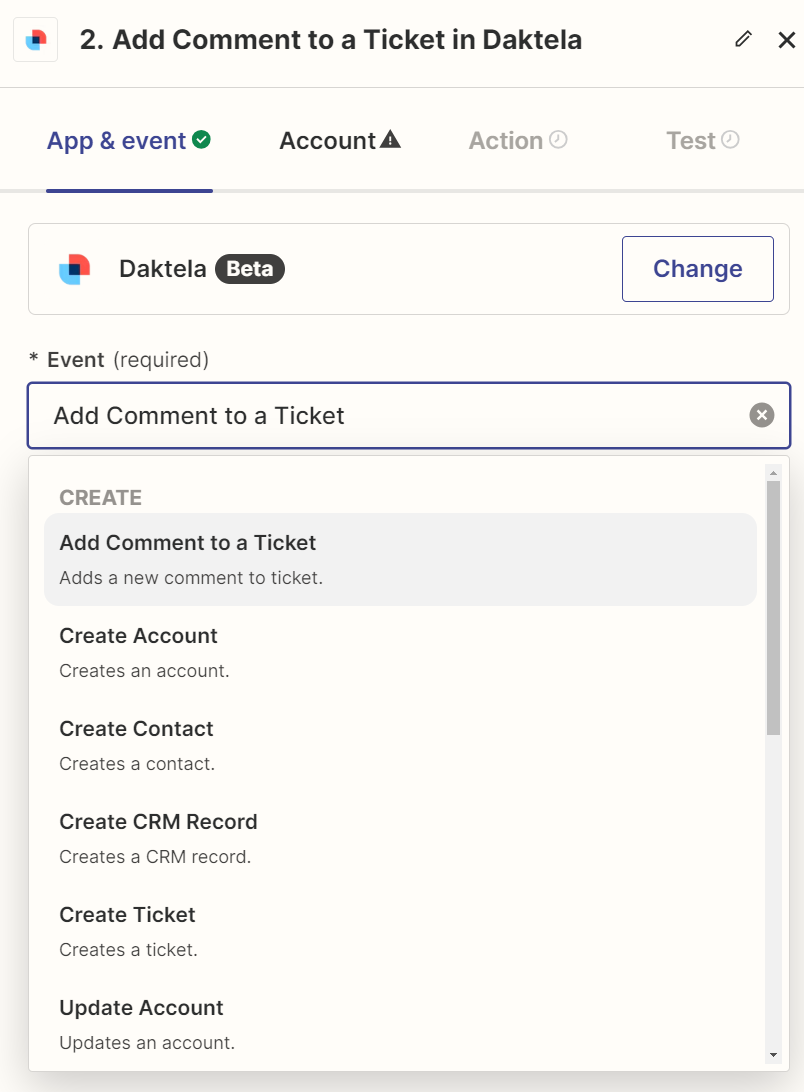Open the Test tab
The image size is (804, 1092).
tap(691, 141)
